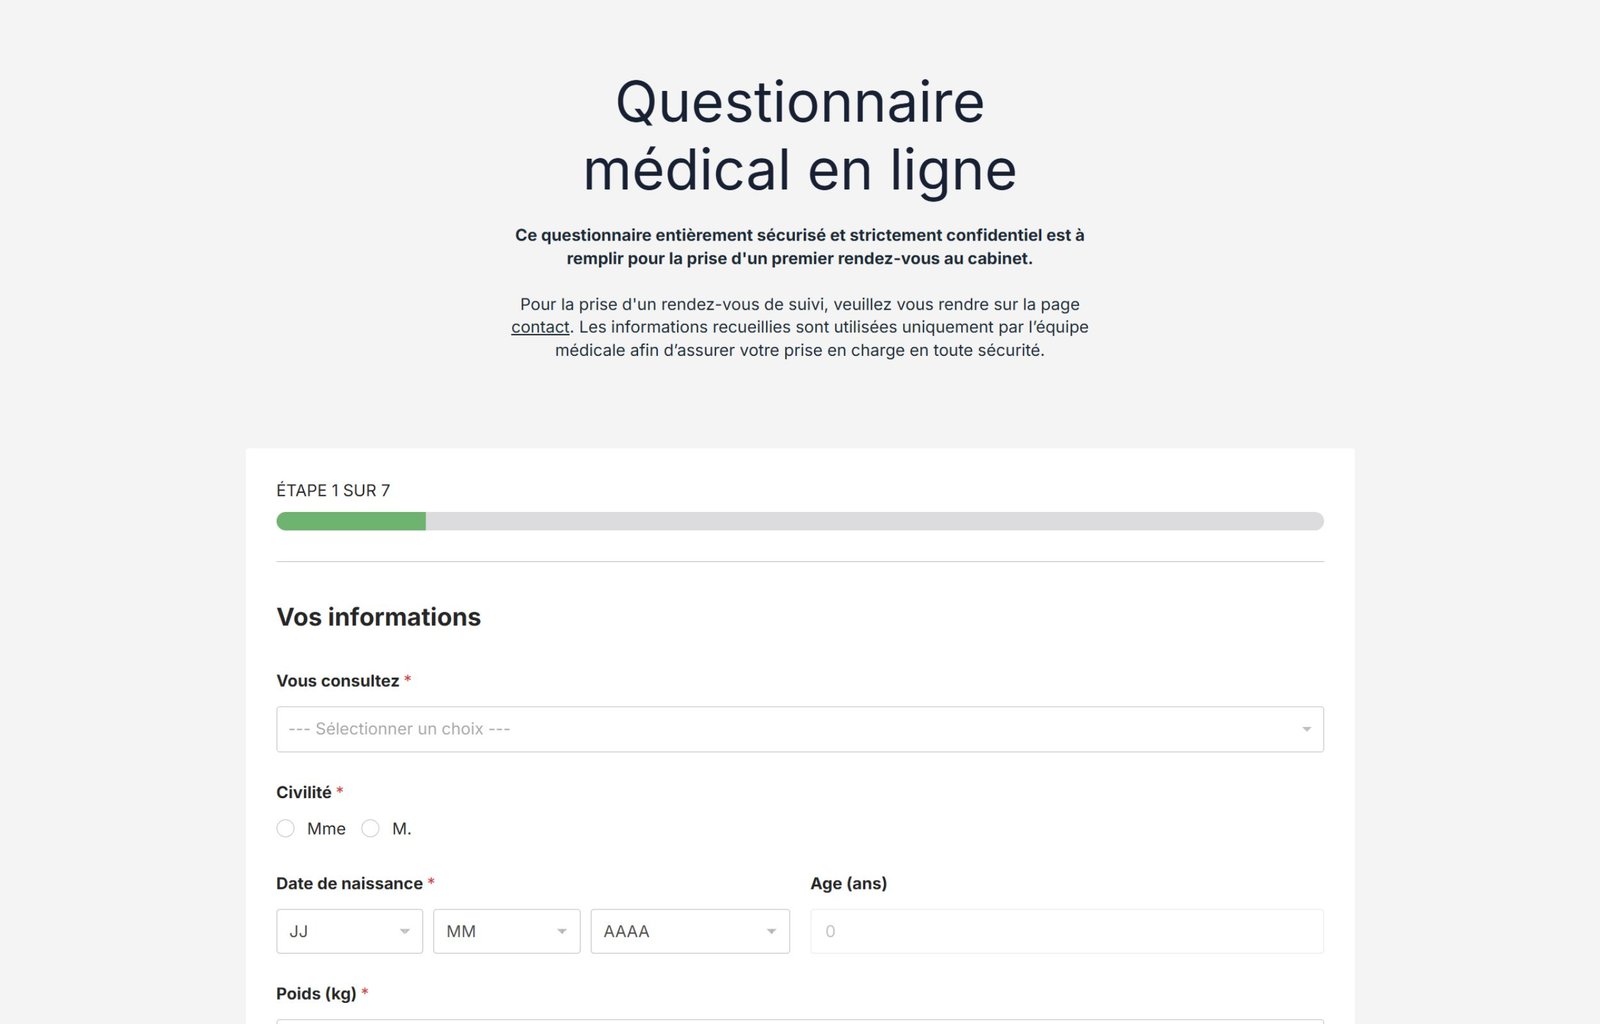Click the Vos informations section heading
The width and height of the screenshot is (1600, 1024).
(378, 617)
